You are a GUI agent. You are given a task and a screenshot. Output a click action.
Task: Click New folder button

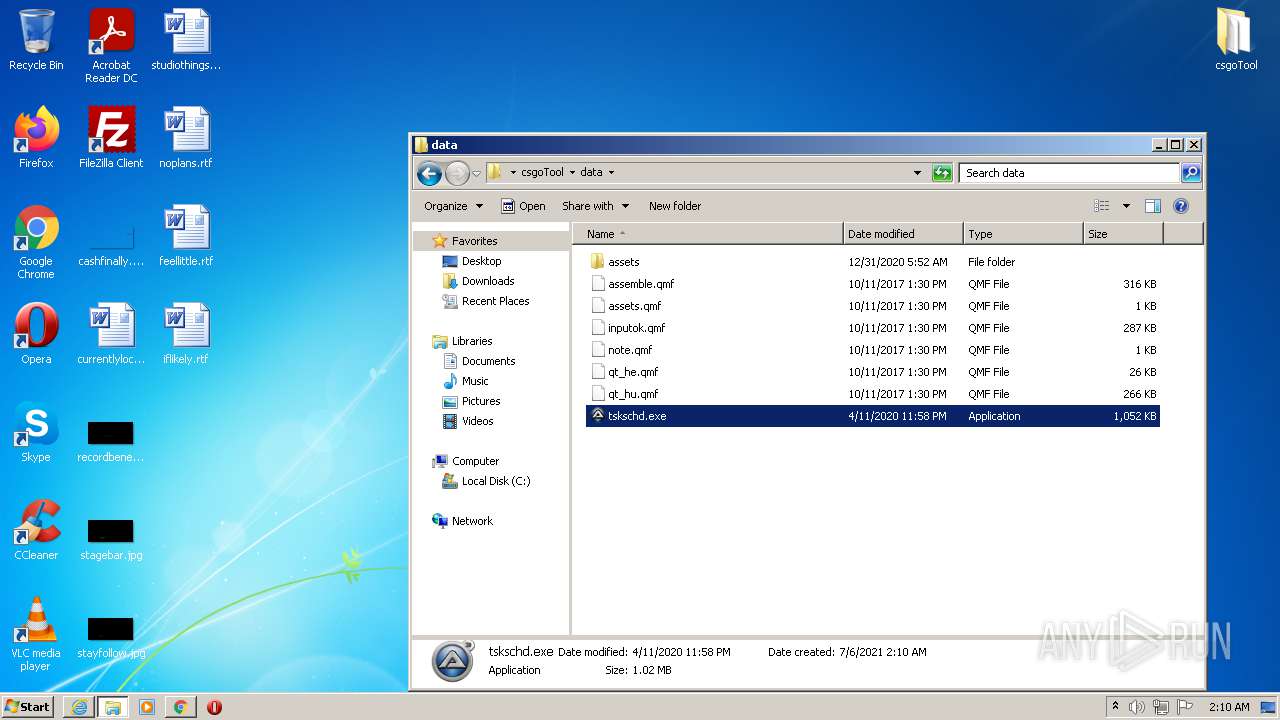tap(675, 206)
